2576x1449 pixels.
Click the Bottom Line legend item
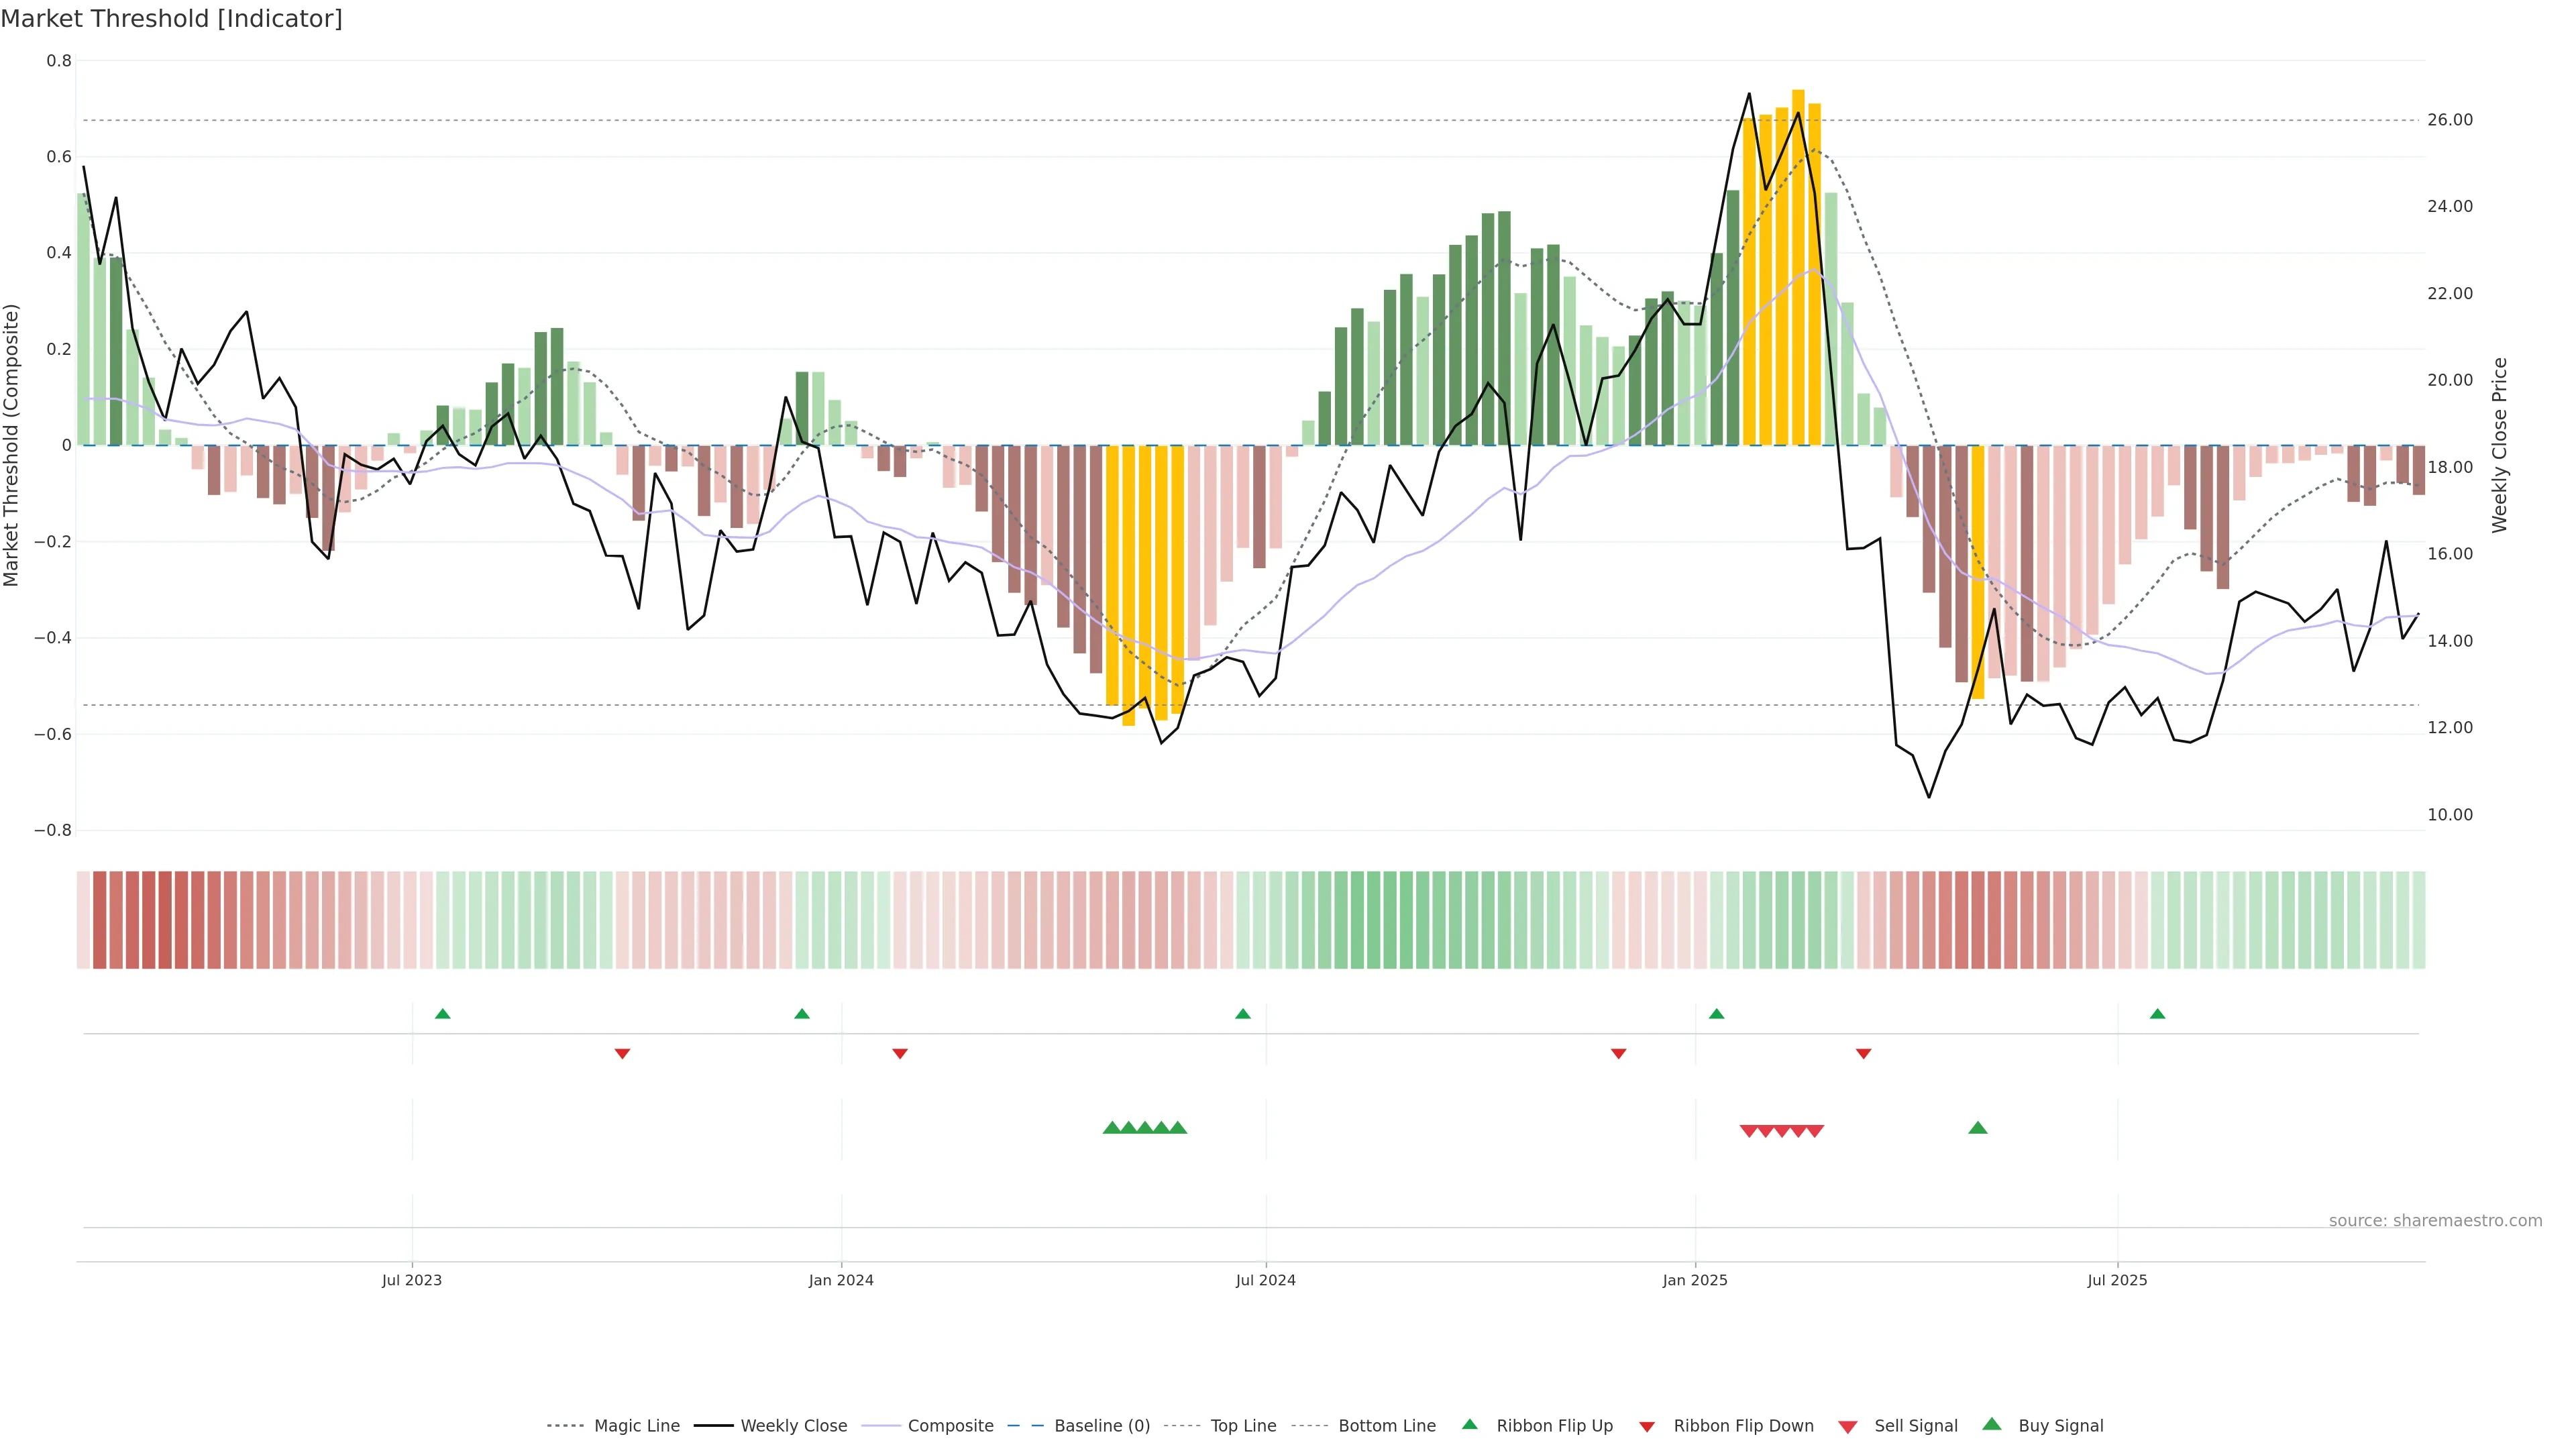point(1386,1426)
